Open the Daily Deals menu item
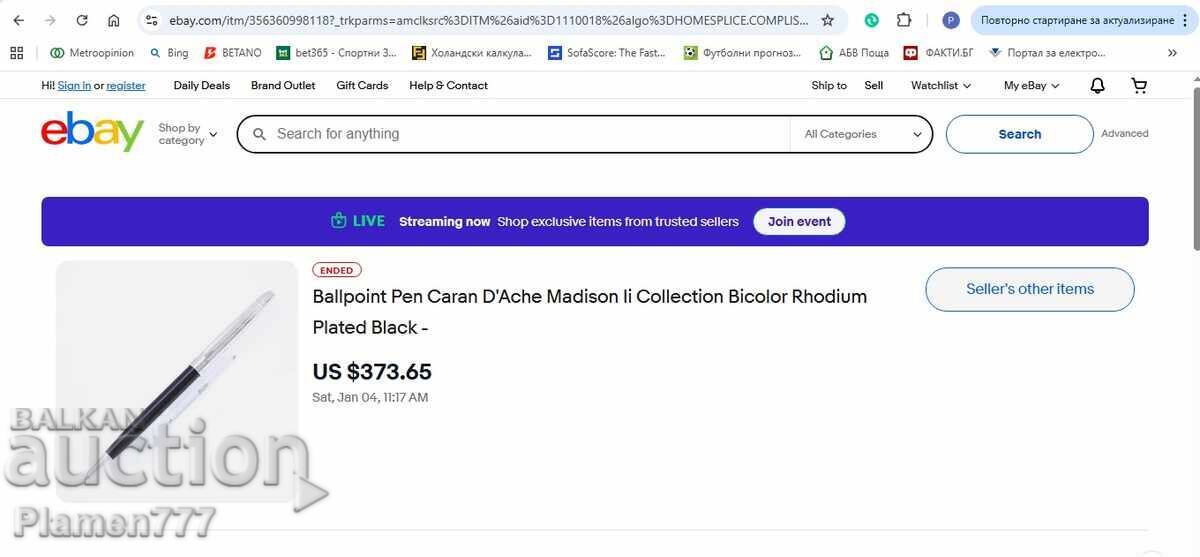The height and width of the screenshot is (557, 1200). click(201, 86)
